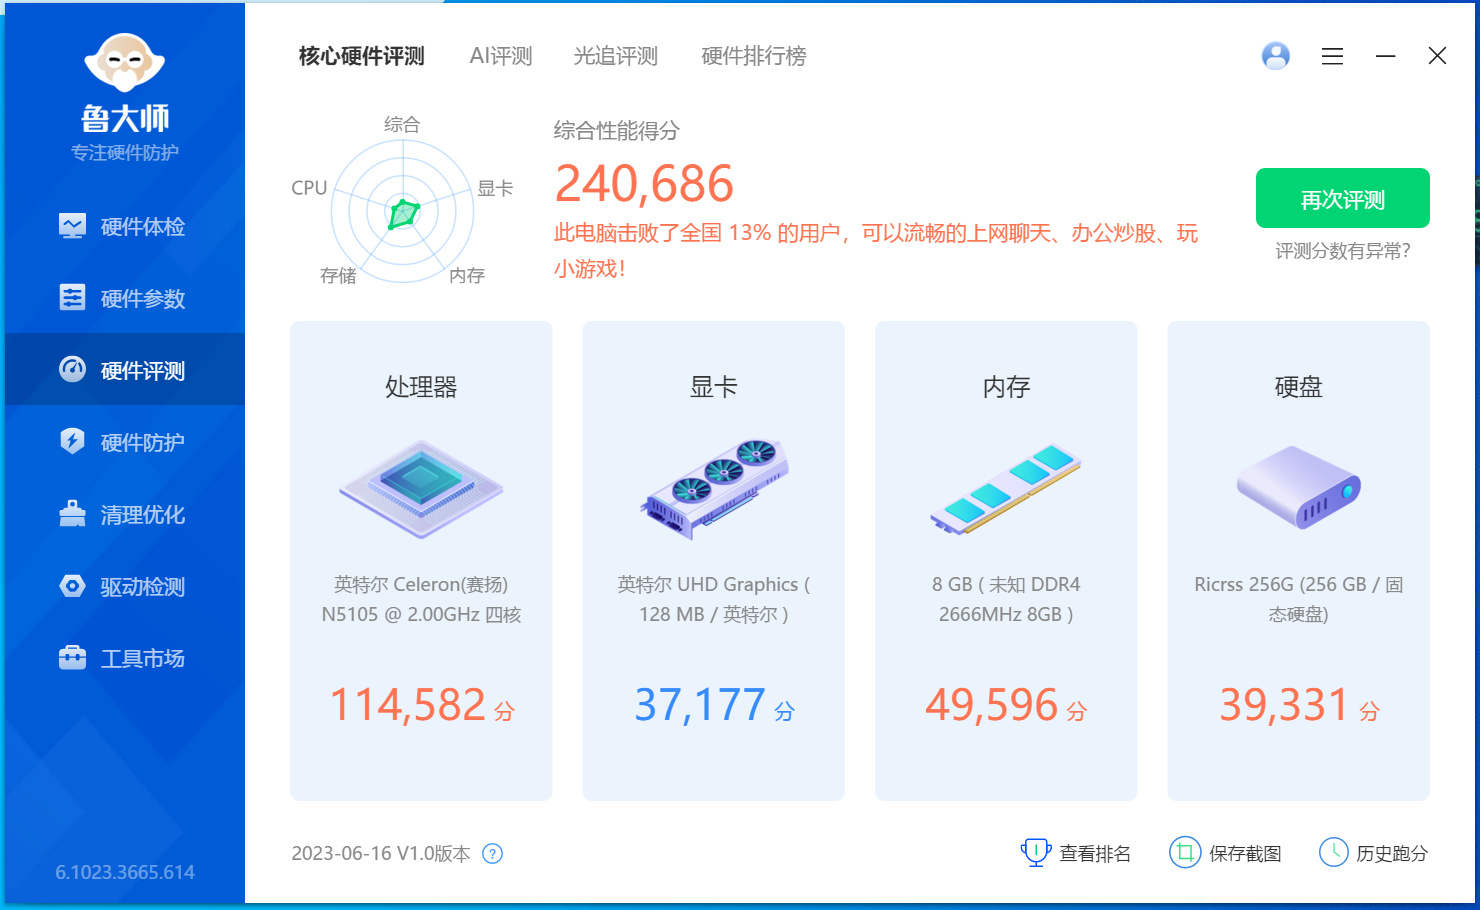This screenshot has height=910, width=1480.
Task: Open version help with the question mark
Action: click(491, 854)
